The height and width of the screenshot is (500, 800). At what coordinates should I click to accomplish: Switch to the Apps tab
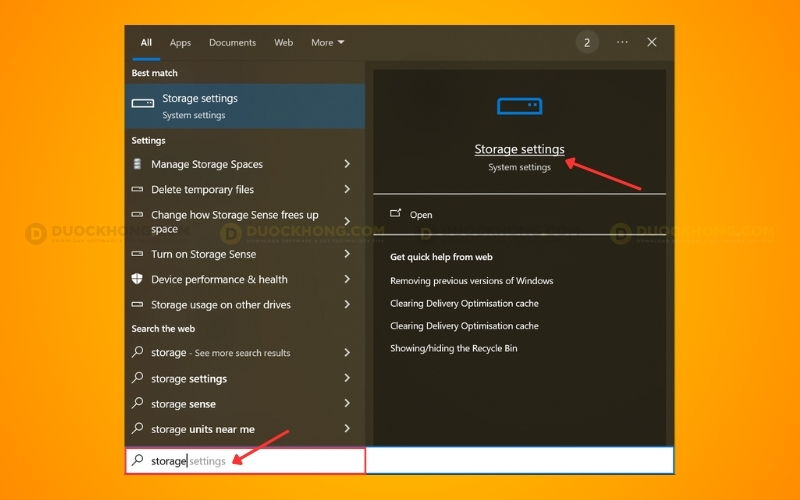[x=180, y=43]
